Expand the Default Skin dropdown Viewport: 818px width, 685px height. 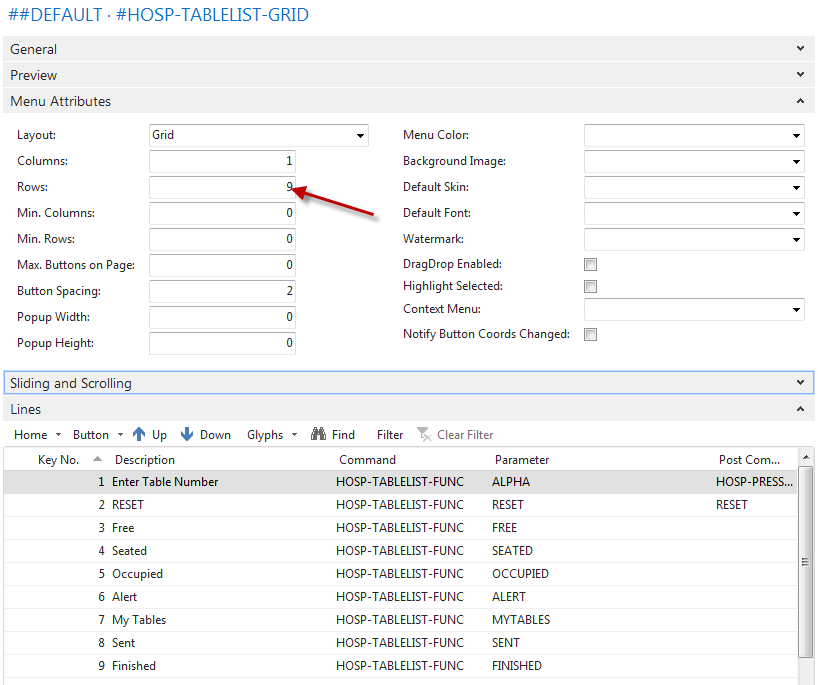(x=796, y=188)
